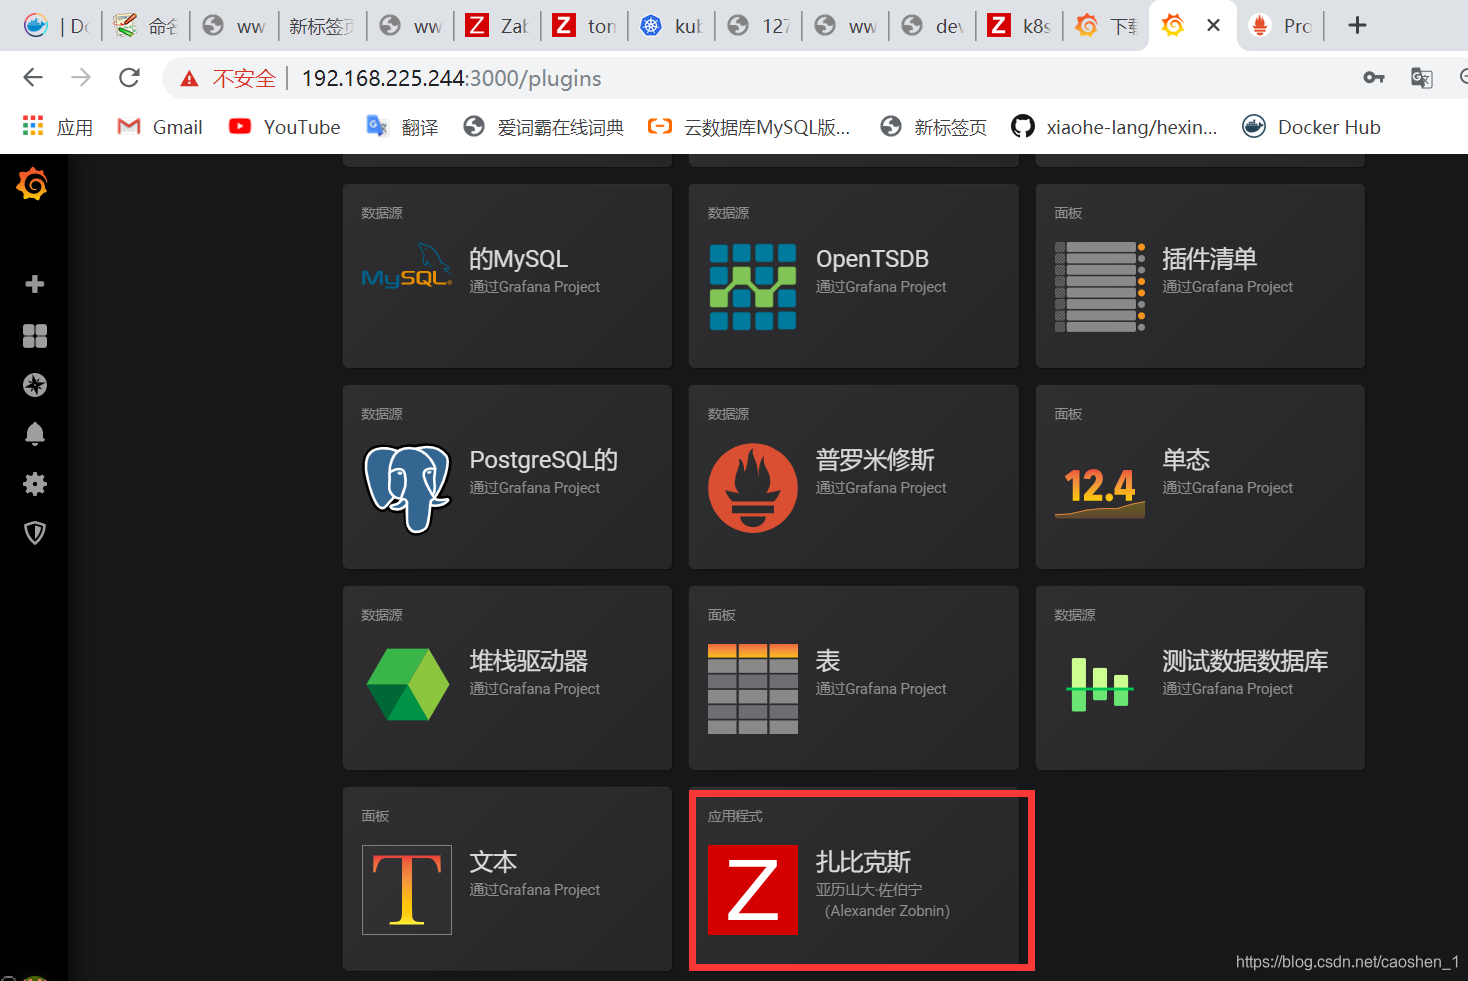1468x981 pixels.
Task: Open a new browser tab with plus
Action: click(x=1357, y=26)
